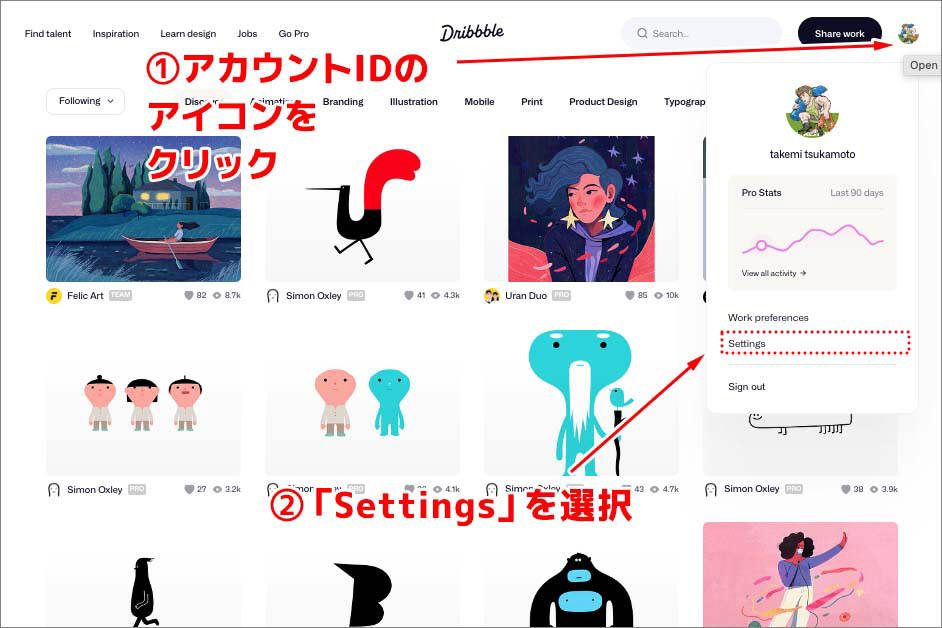Click the account avatar icon in the header
Image resolution: width=942 pixels, height=628 pixels.
909,33
